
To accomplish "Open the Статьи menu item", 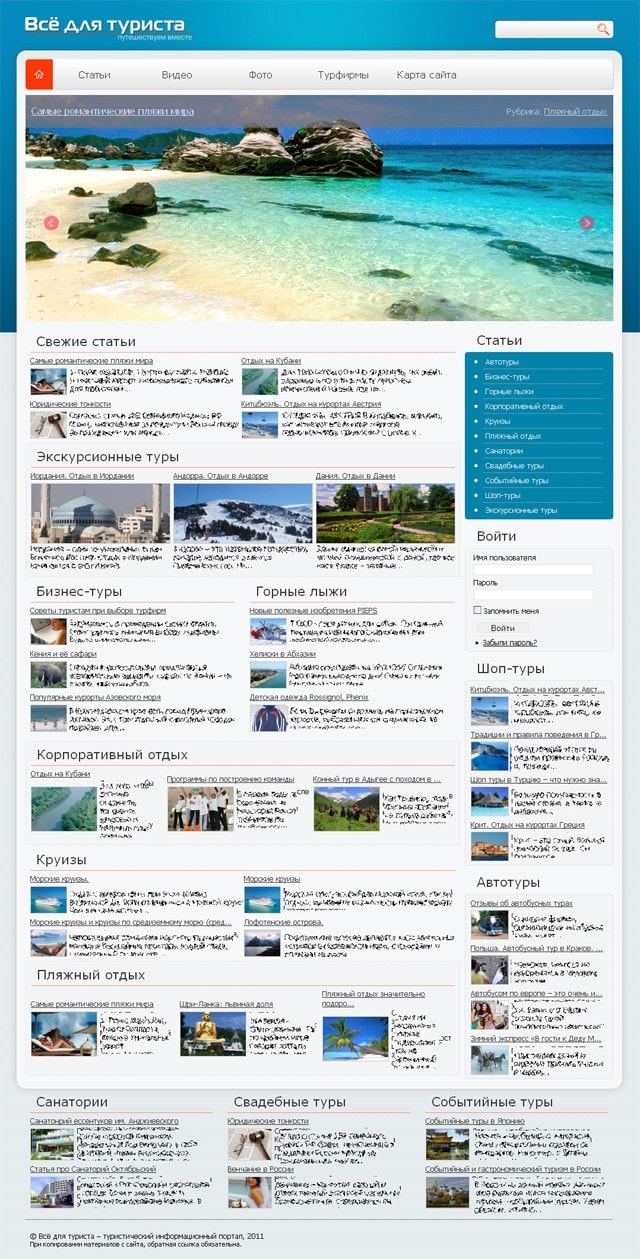I will [x=94, y=75].
